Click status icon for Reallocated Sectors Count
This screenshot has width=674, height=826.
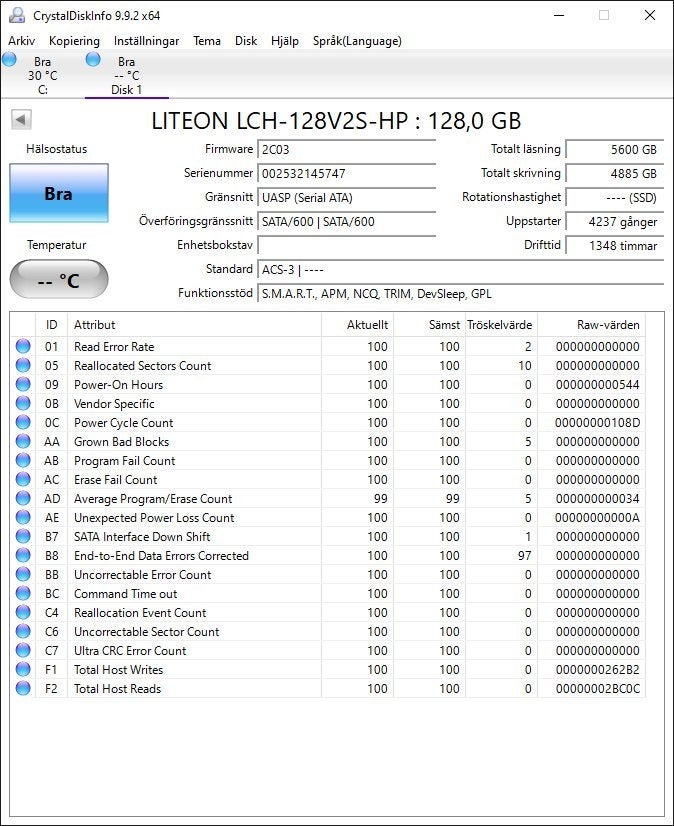click(x=23, y=365)
